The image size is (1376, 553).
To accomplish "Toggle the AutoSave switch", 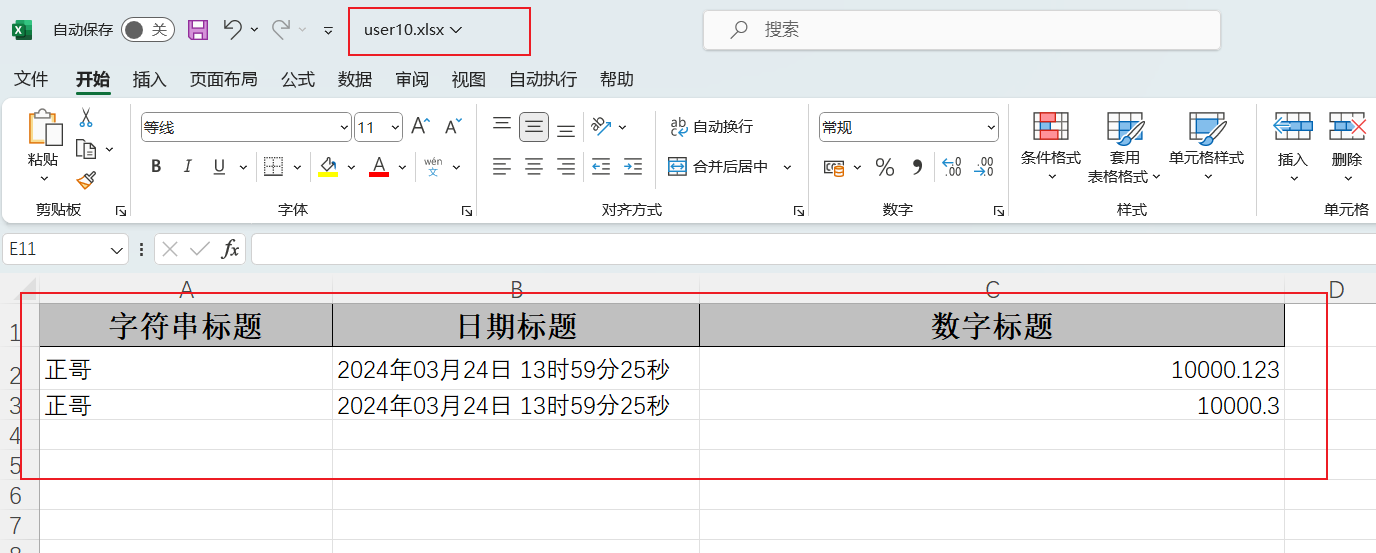I will [147, 30].
